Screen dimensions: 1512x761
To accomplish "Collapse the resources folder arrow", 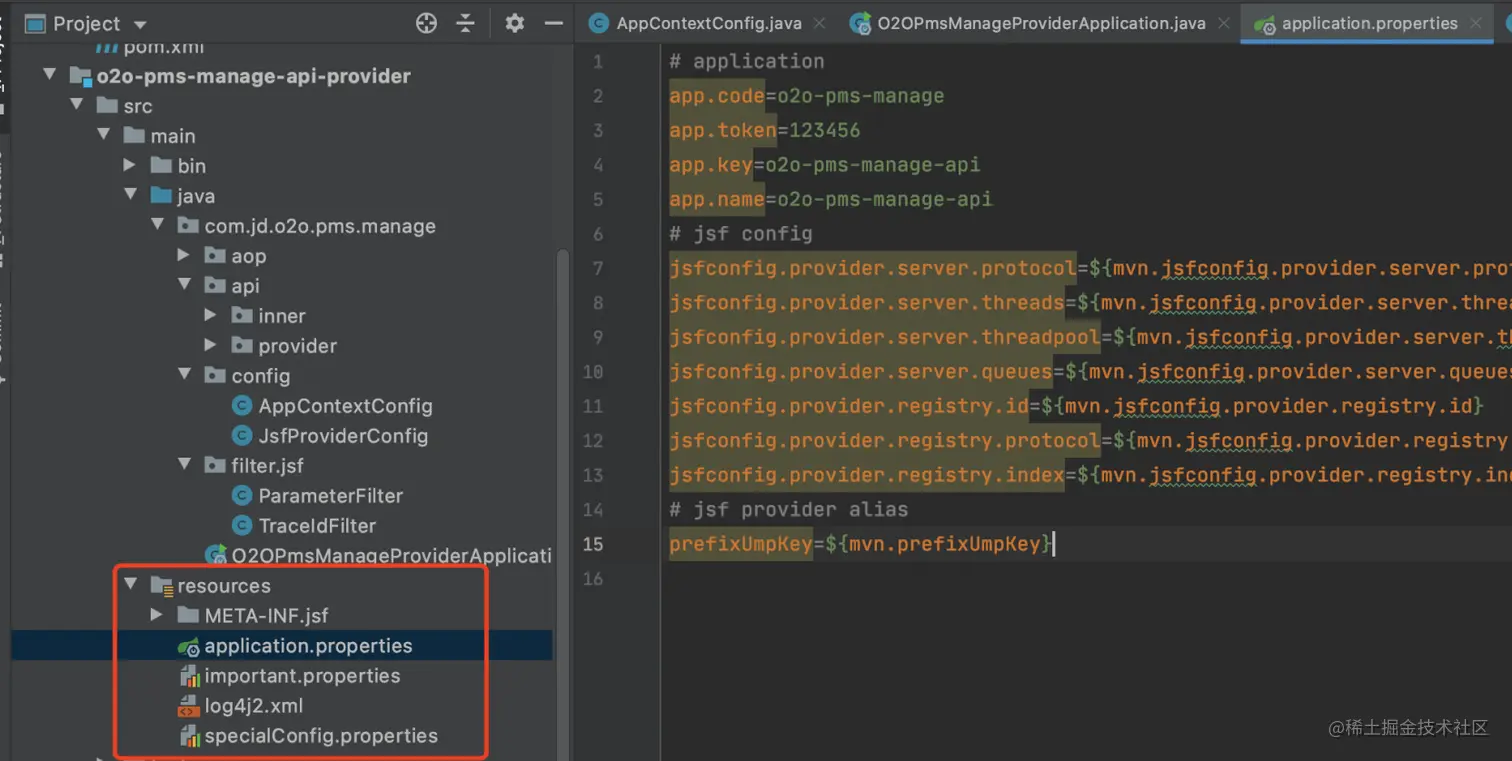I will tap(131, 584).
